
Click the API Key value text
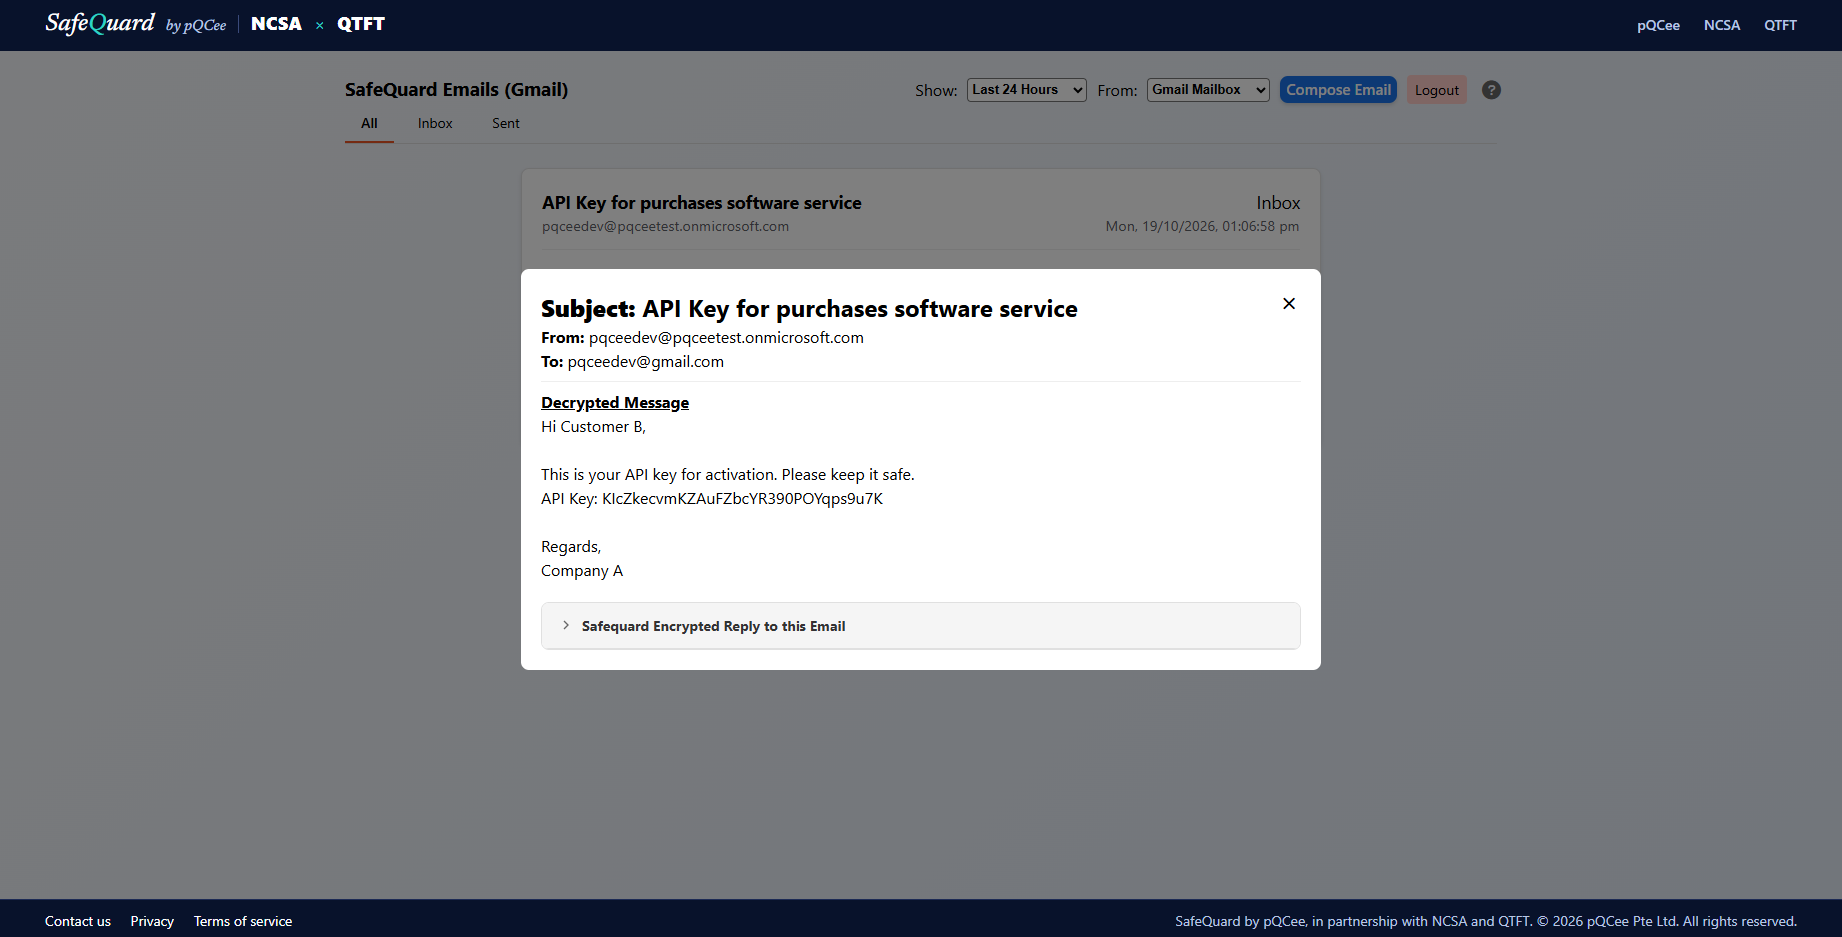[x=742, y=499]
